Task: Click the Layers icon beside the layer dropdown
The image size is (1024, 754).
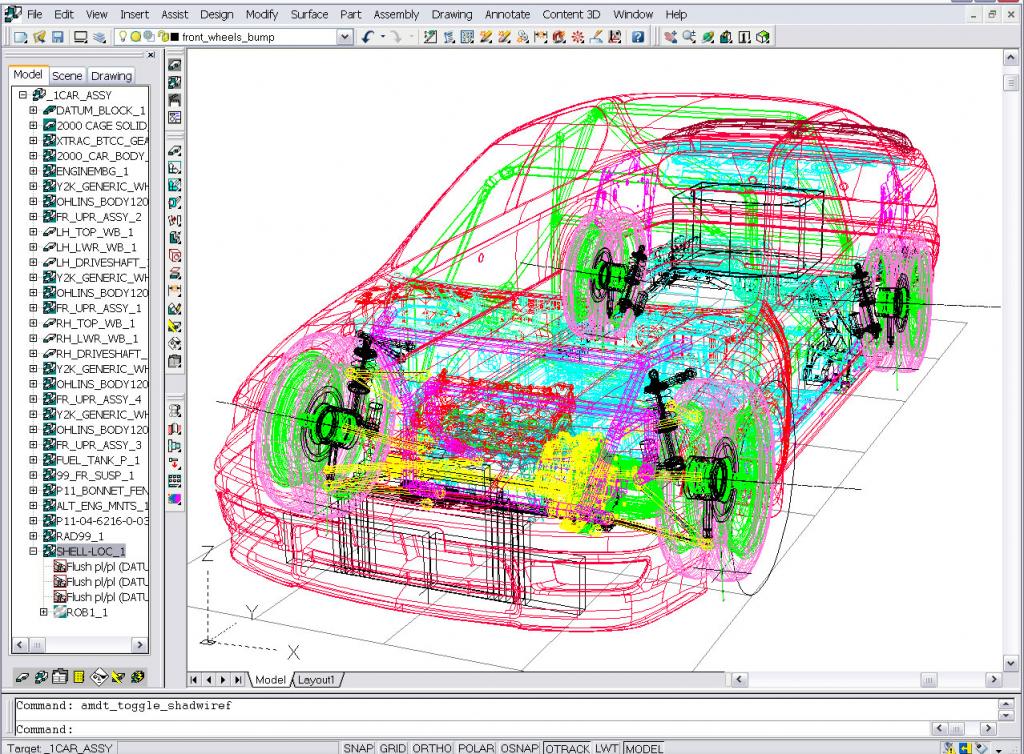Action: [100, 37]
